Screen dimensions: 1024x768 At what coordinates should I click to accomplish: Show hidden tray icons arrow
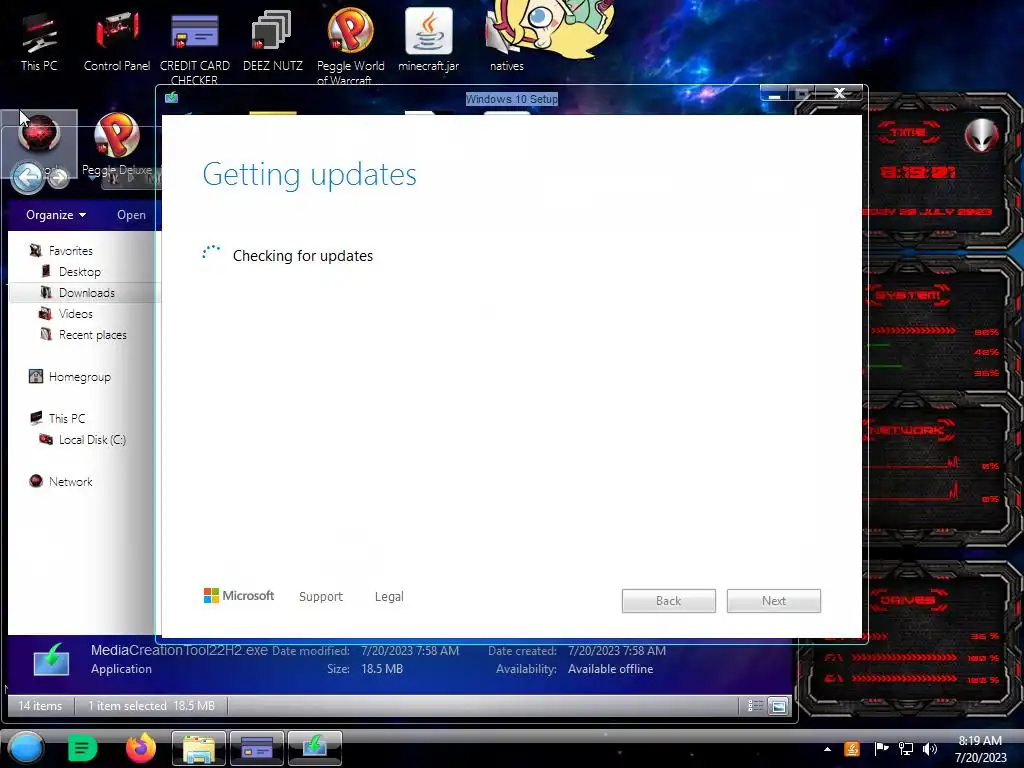tap(827, 749)
